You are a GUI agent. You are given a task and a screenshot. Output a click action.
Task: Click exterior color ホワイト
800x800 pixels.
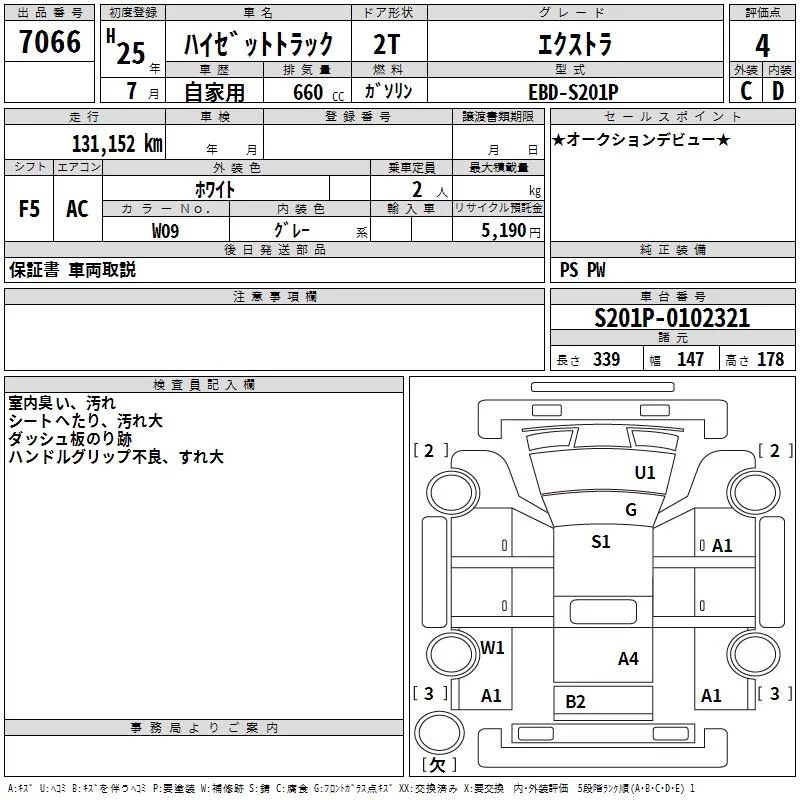coord(215,189)
